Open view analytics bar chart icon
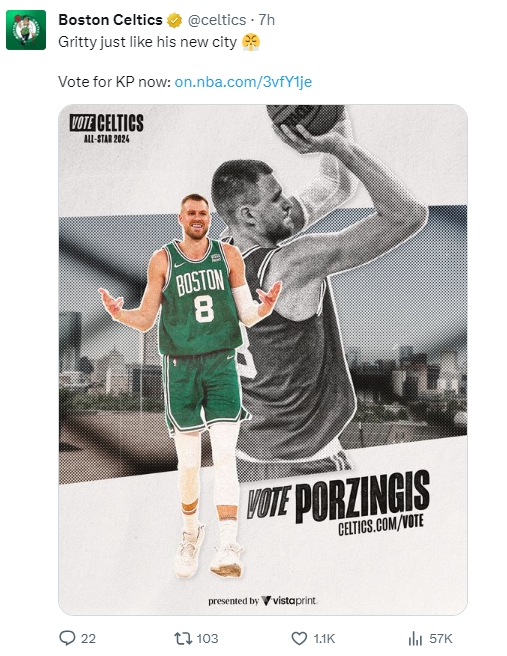The image size is (507, 656). point(415,638)
